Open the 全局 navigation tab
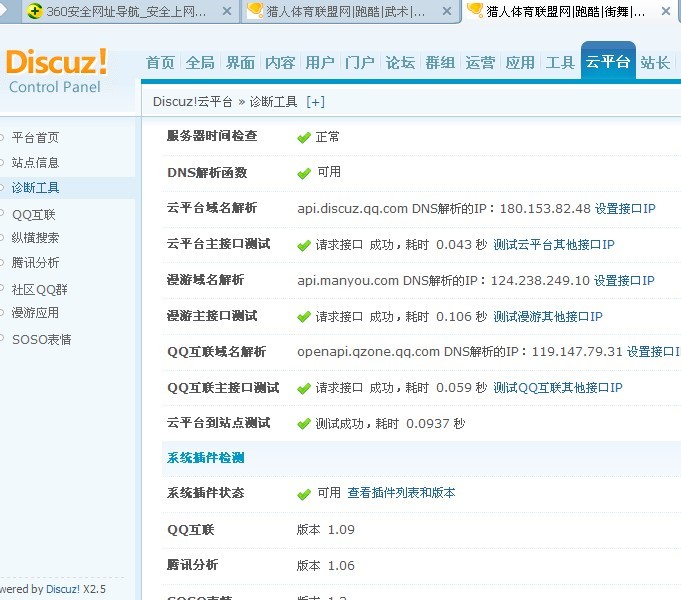Viewport: 681px width, 600px height. [200, 63]
